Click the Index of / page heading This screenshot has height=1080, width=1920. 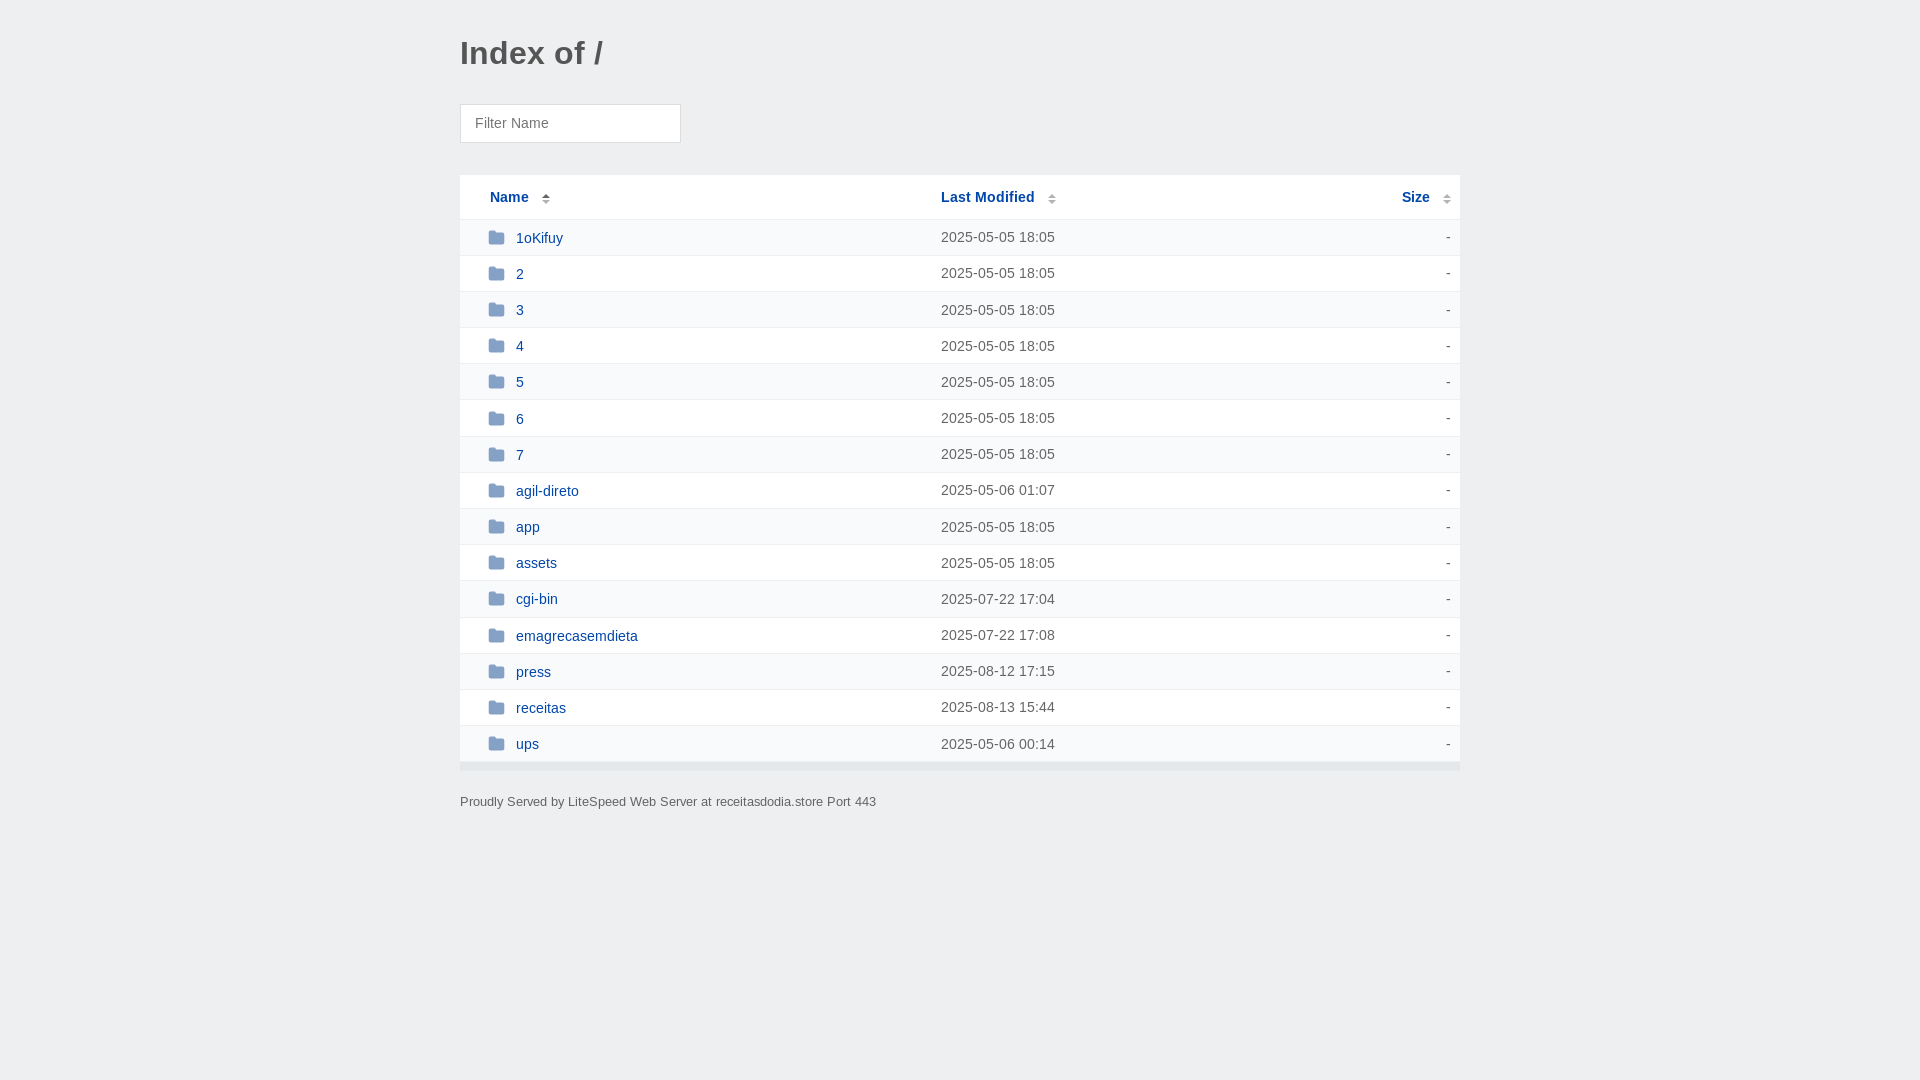point(531,53)
